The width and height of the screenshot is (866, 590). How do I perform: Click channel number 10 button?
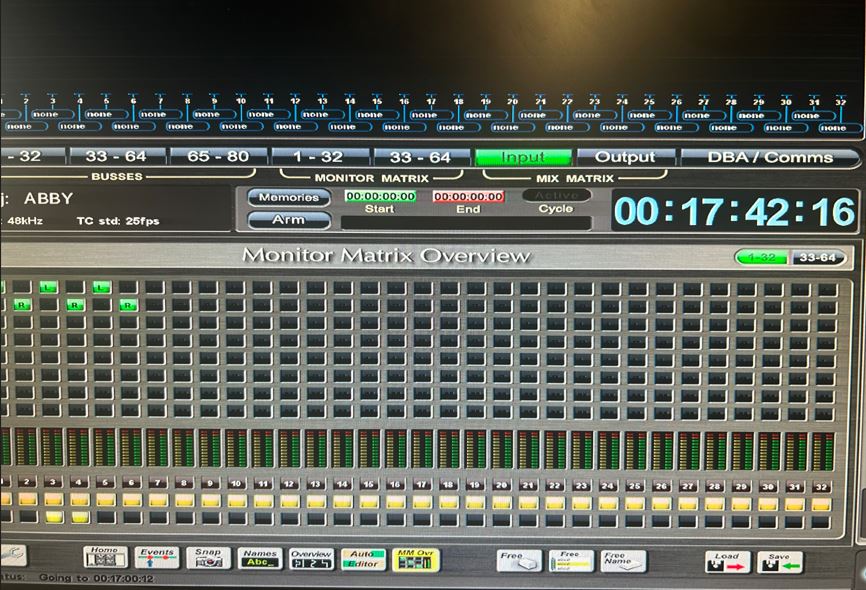(x=236, y=483)
